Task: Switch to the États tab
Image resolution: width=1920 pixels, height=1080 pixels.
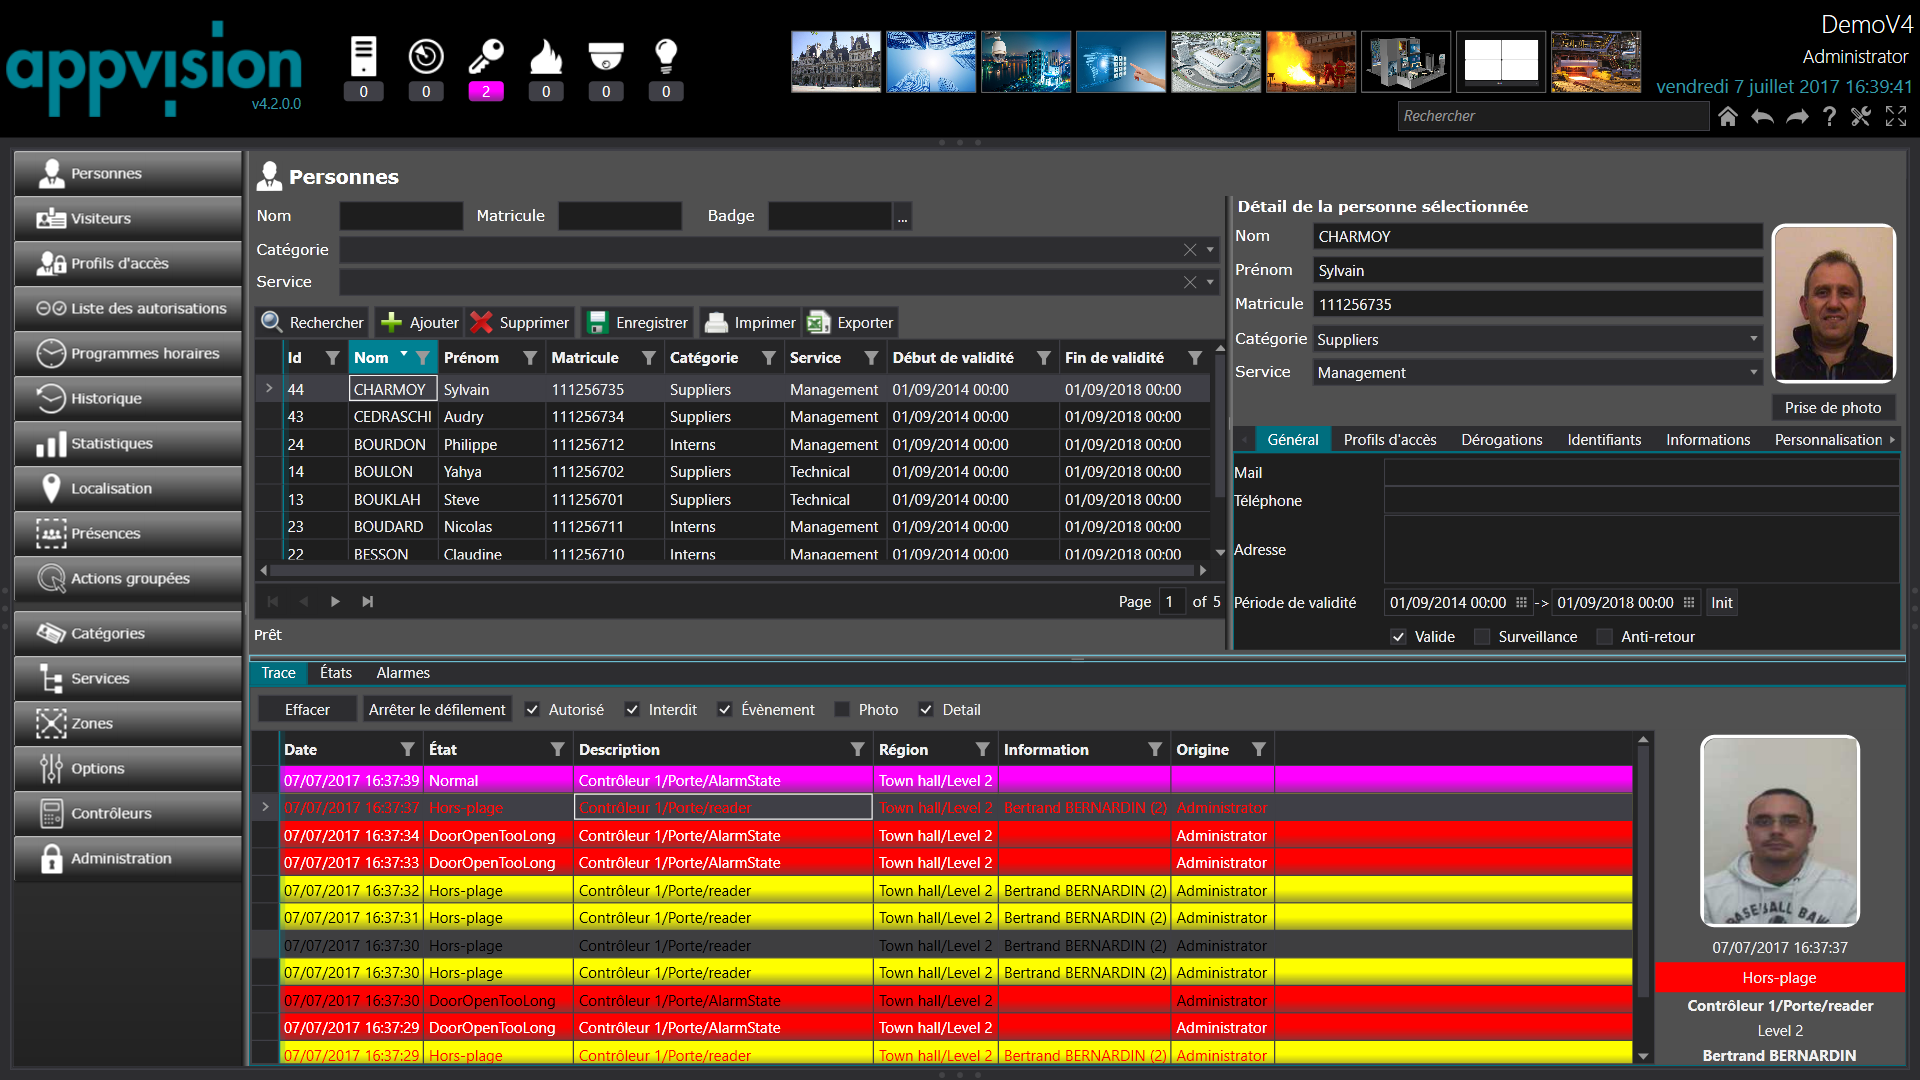Action: click(335, 672)
